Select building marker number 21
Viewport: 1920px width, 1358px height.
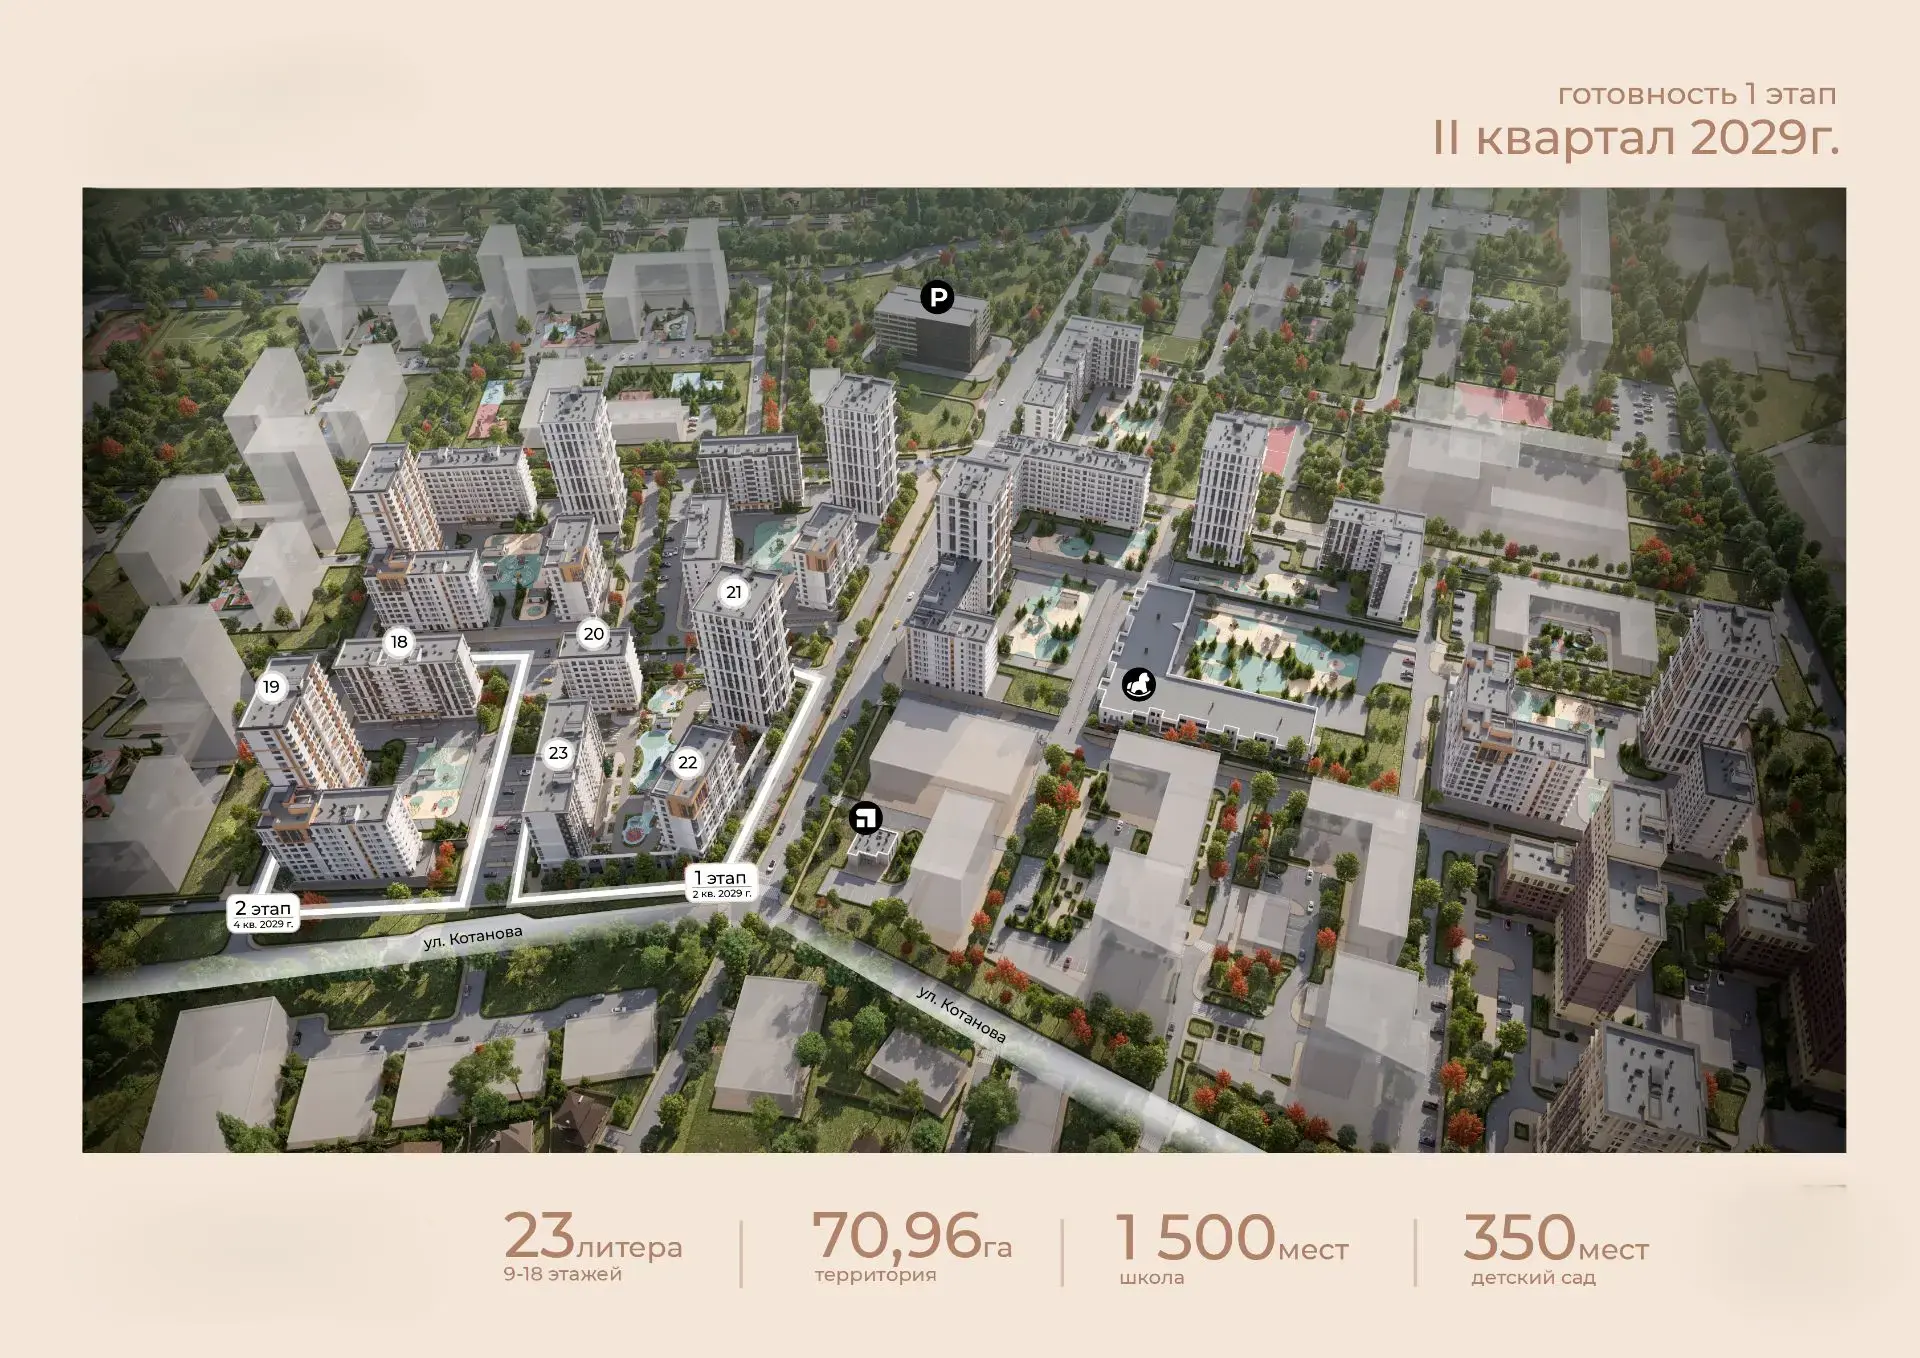[x=734, y=592]
